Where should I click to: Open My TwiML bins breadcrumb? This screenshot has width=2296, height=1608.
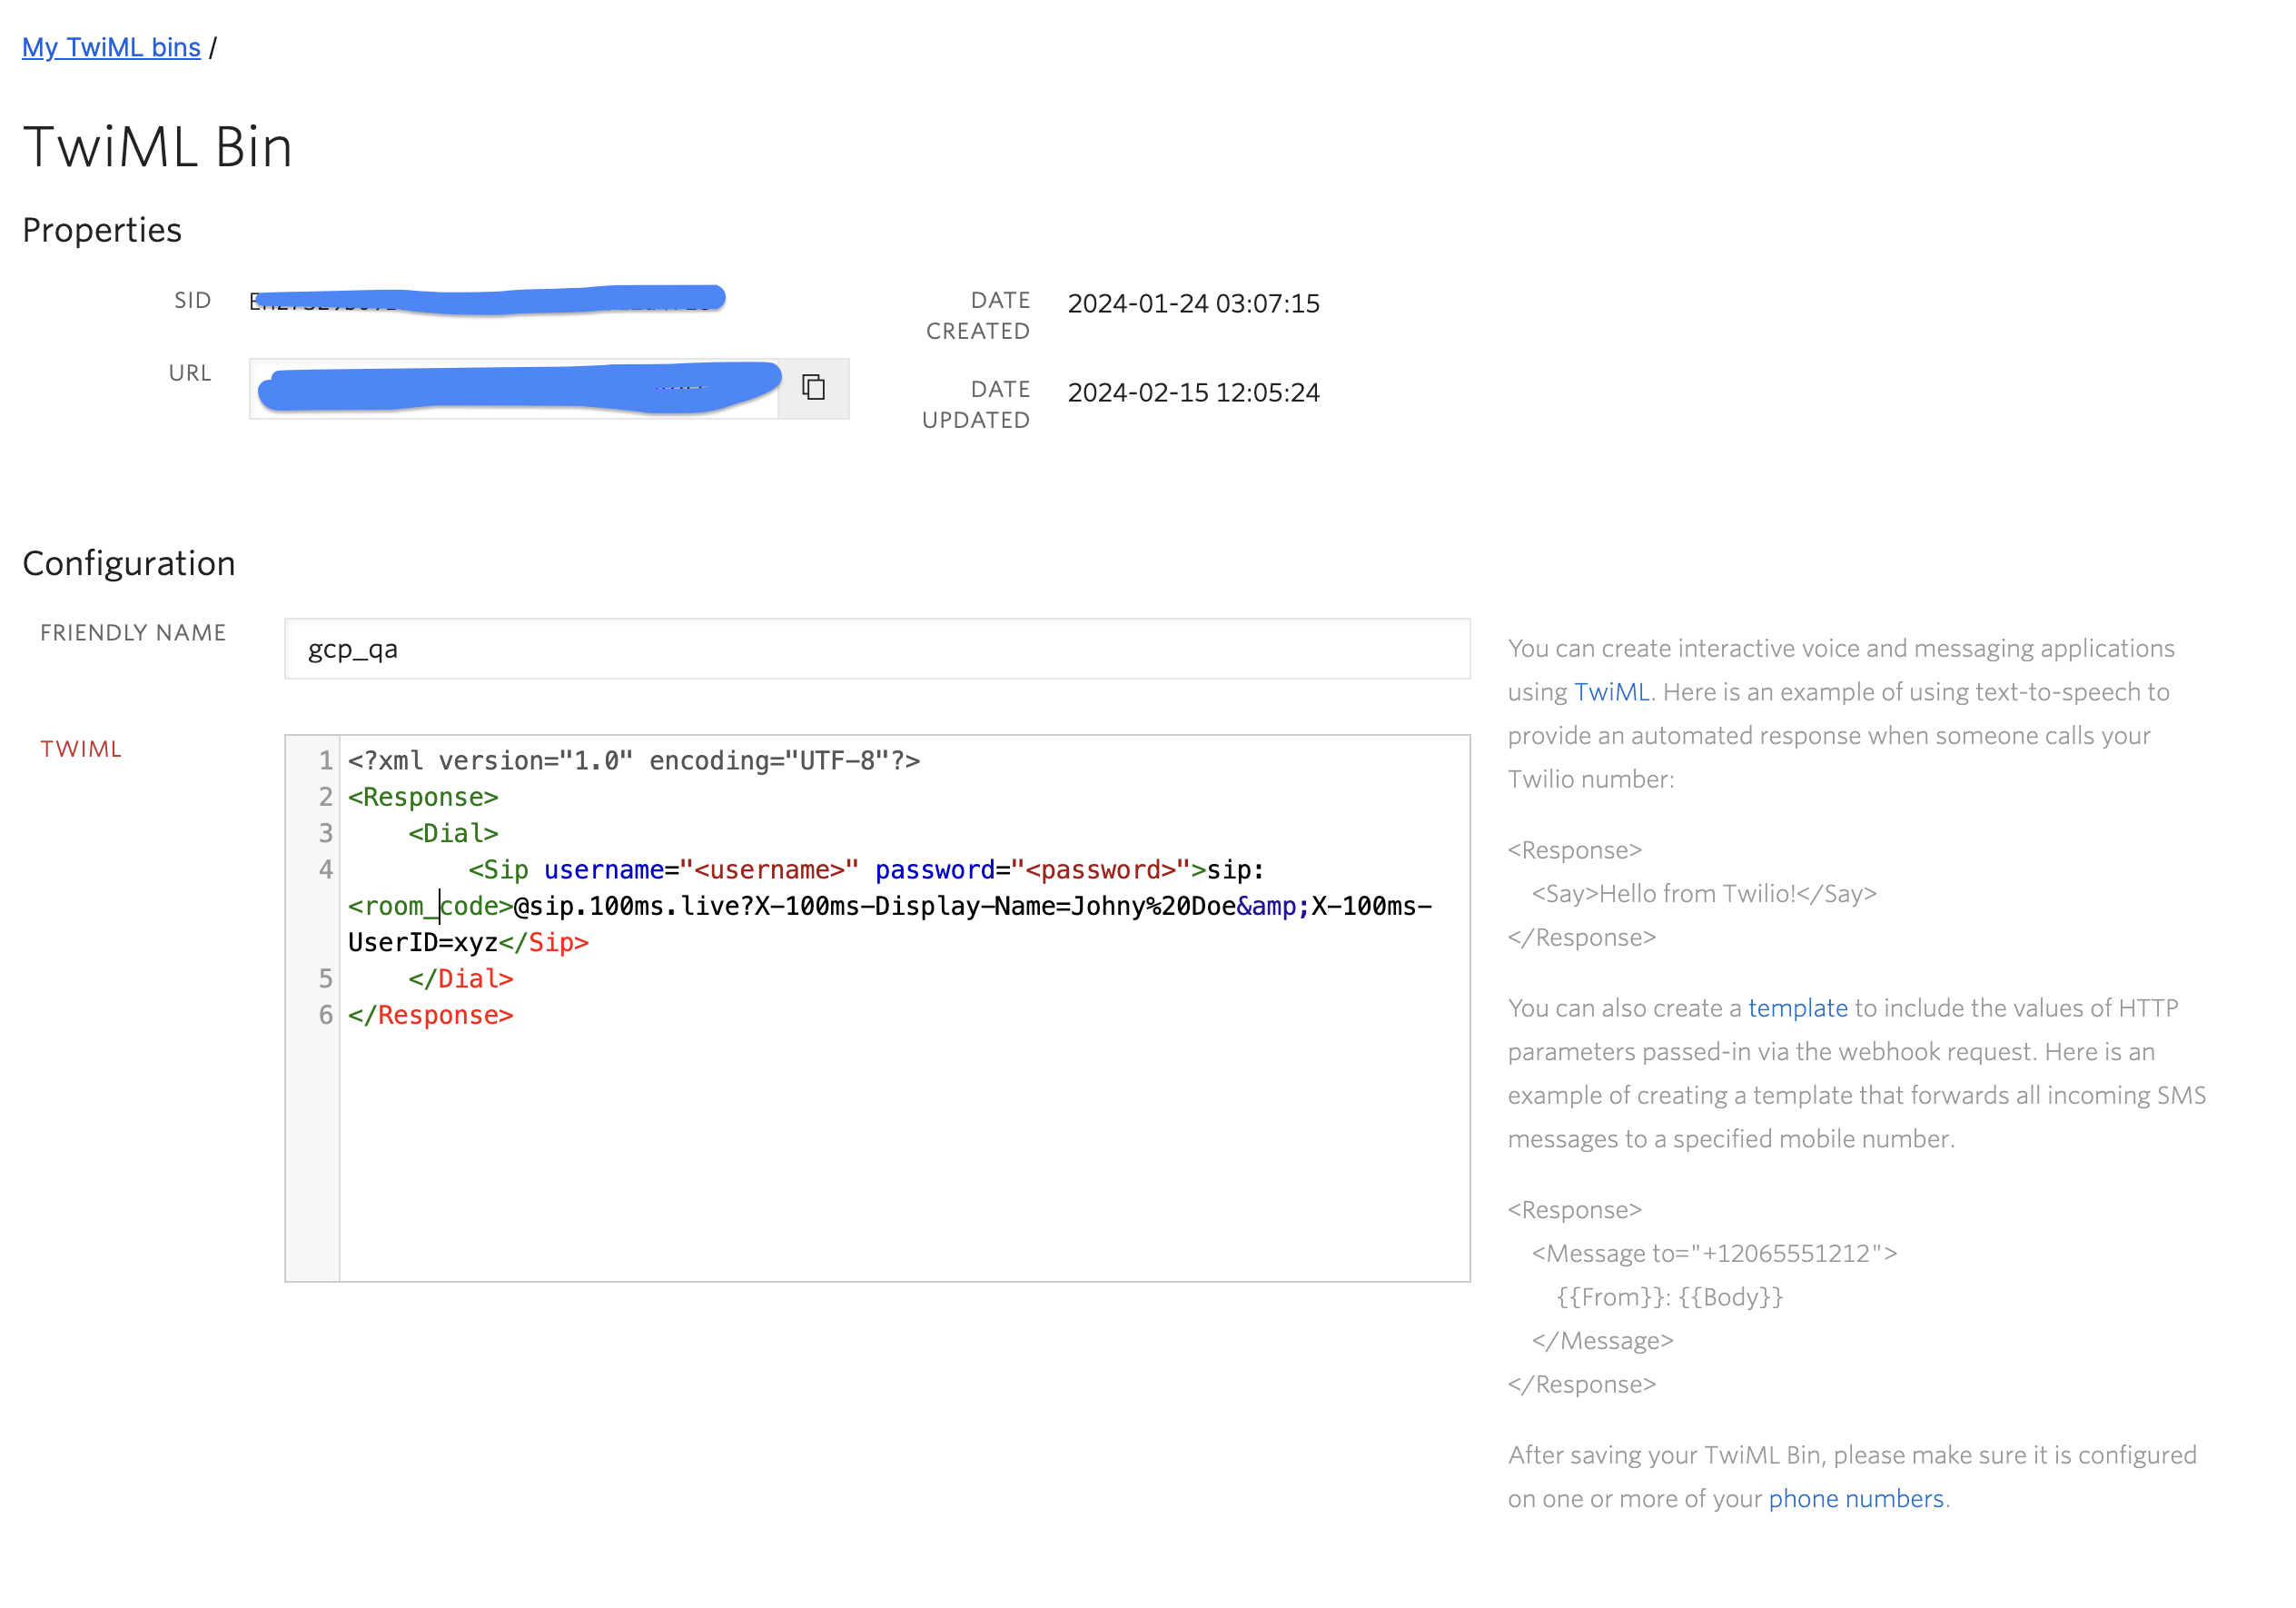click(x=110, y=46)
